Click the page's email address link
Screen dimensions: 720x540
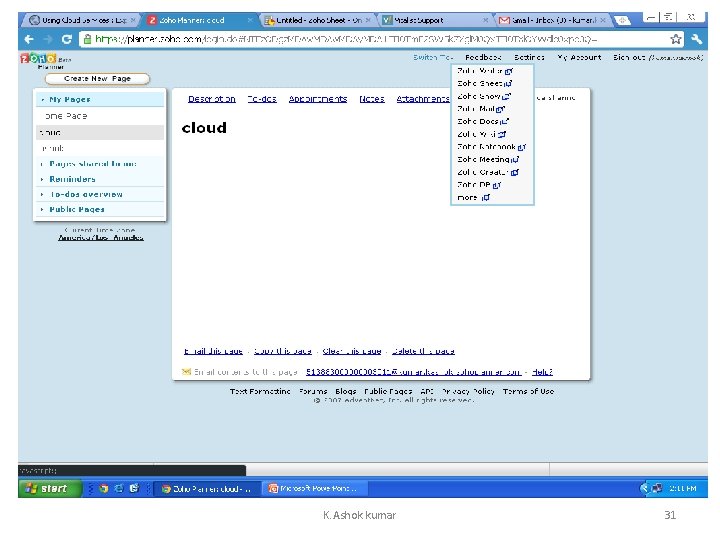[x=414, y=372]
